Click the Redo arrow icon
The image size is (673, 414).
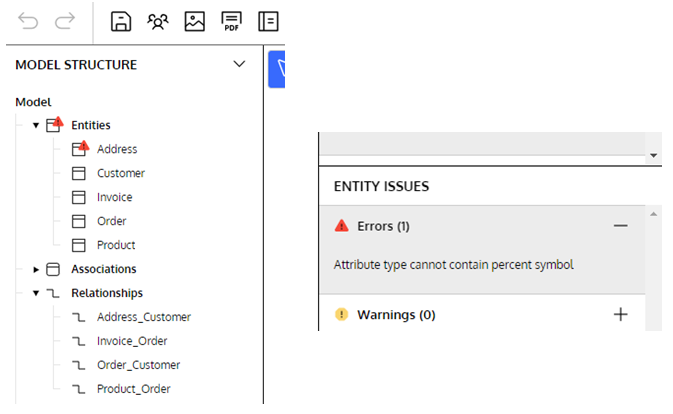65,21
